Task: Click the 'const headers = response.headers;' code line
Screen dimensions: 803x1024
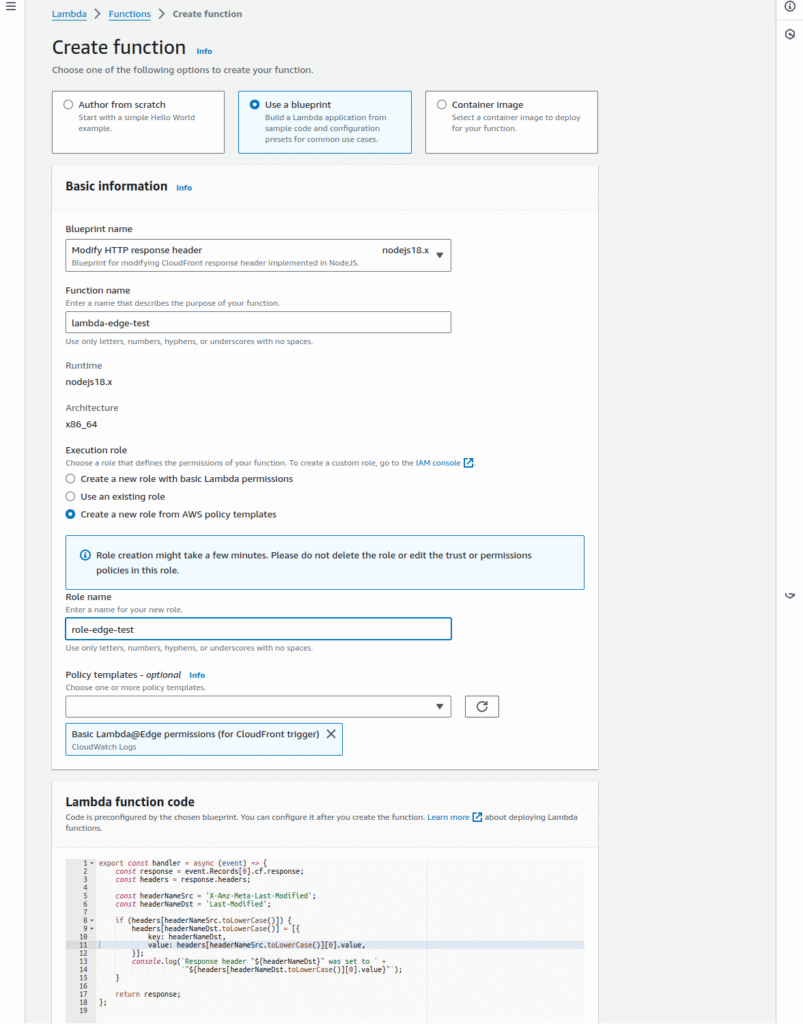Action: point(183,880)
